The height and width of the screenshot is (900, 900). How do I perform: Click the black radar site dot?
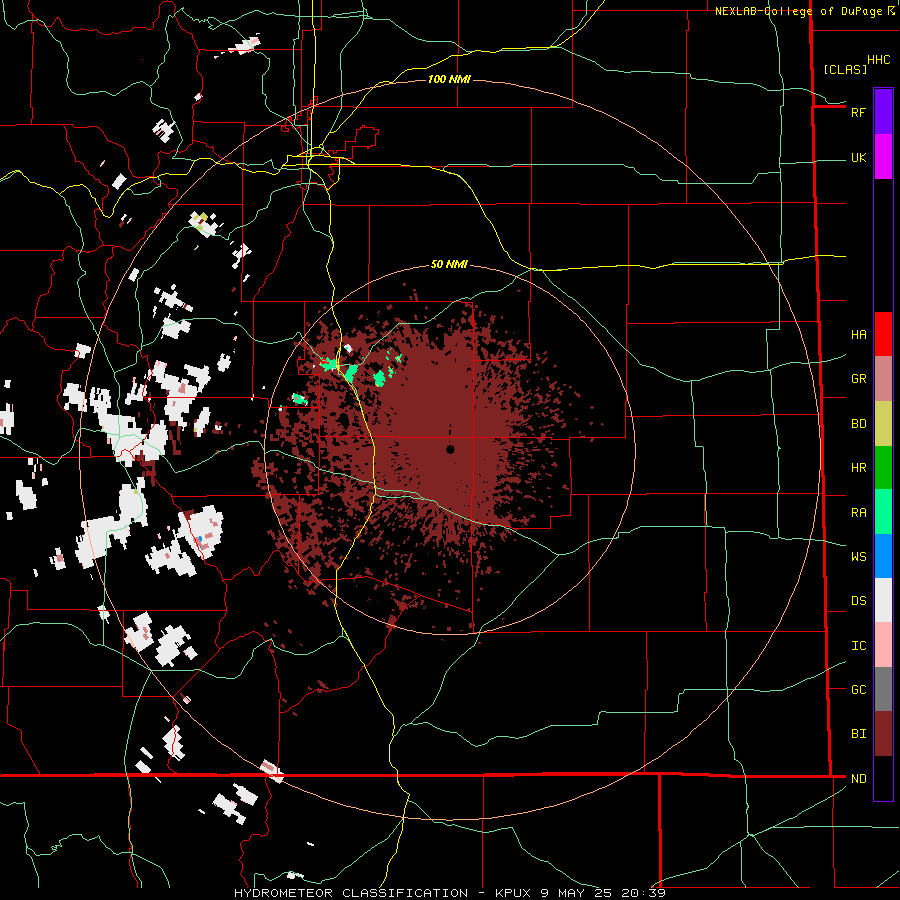(450, 449)
